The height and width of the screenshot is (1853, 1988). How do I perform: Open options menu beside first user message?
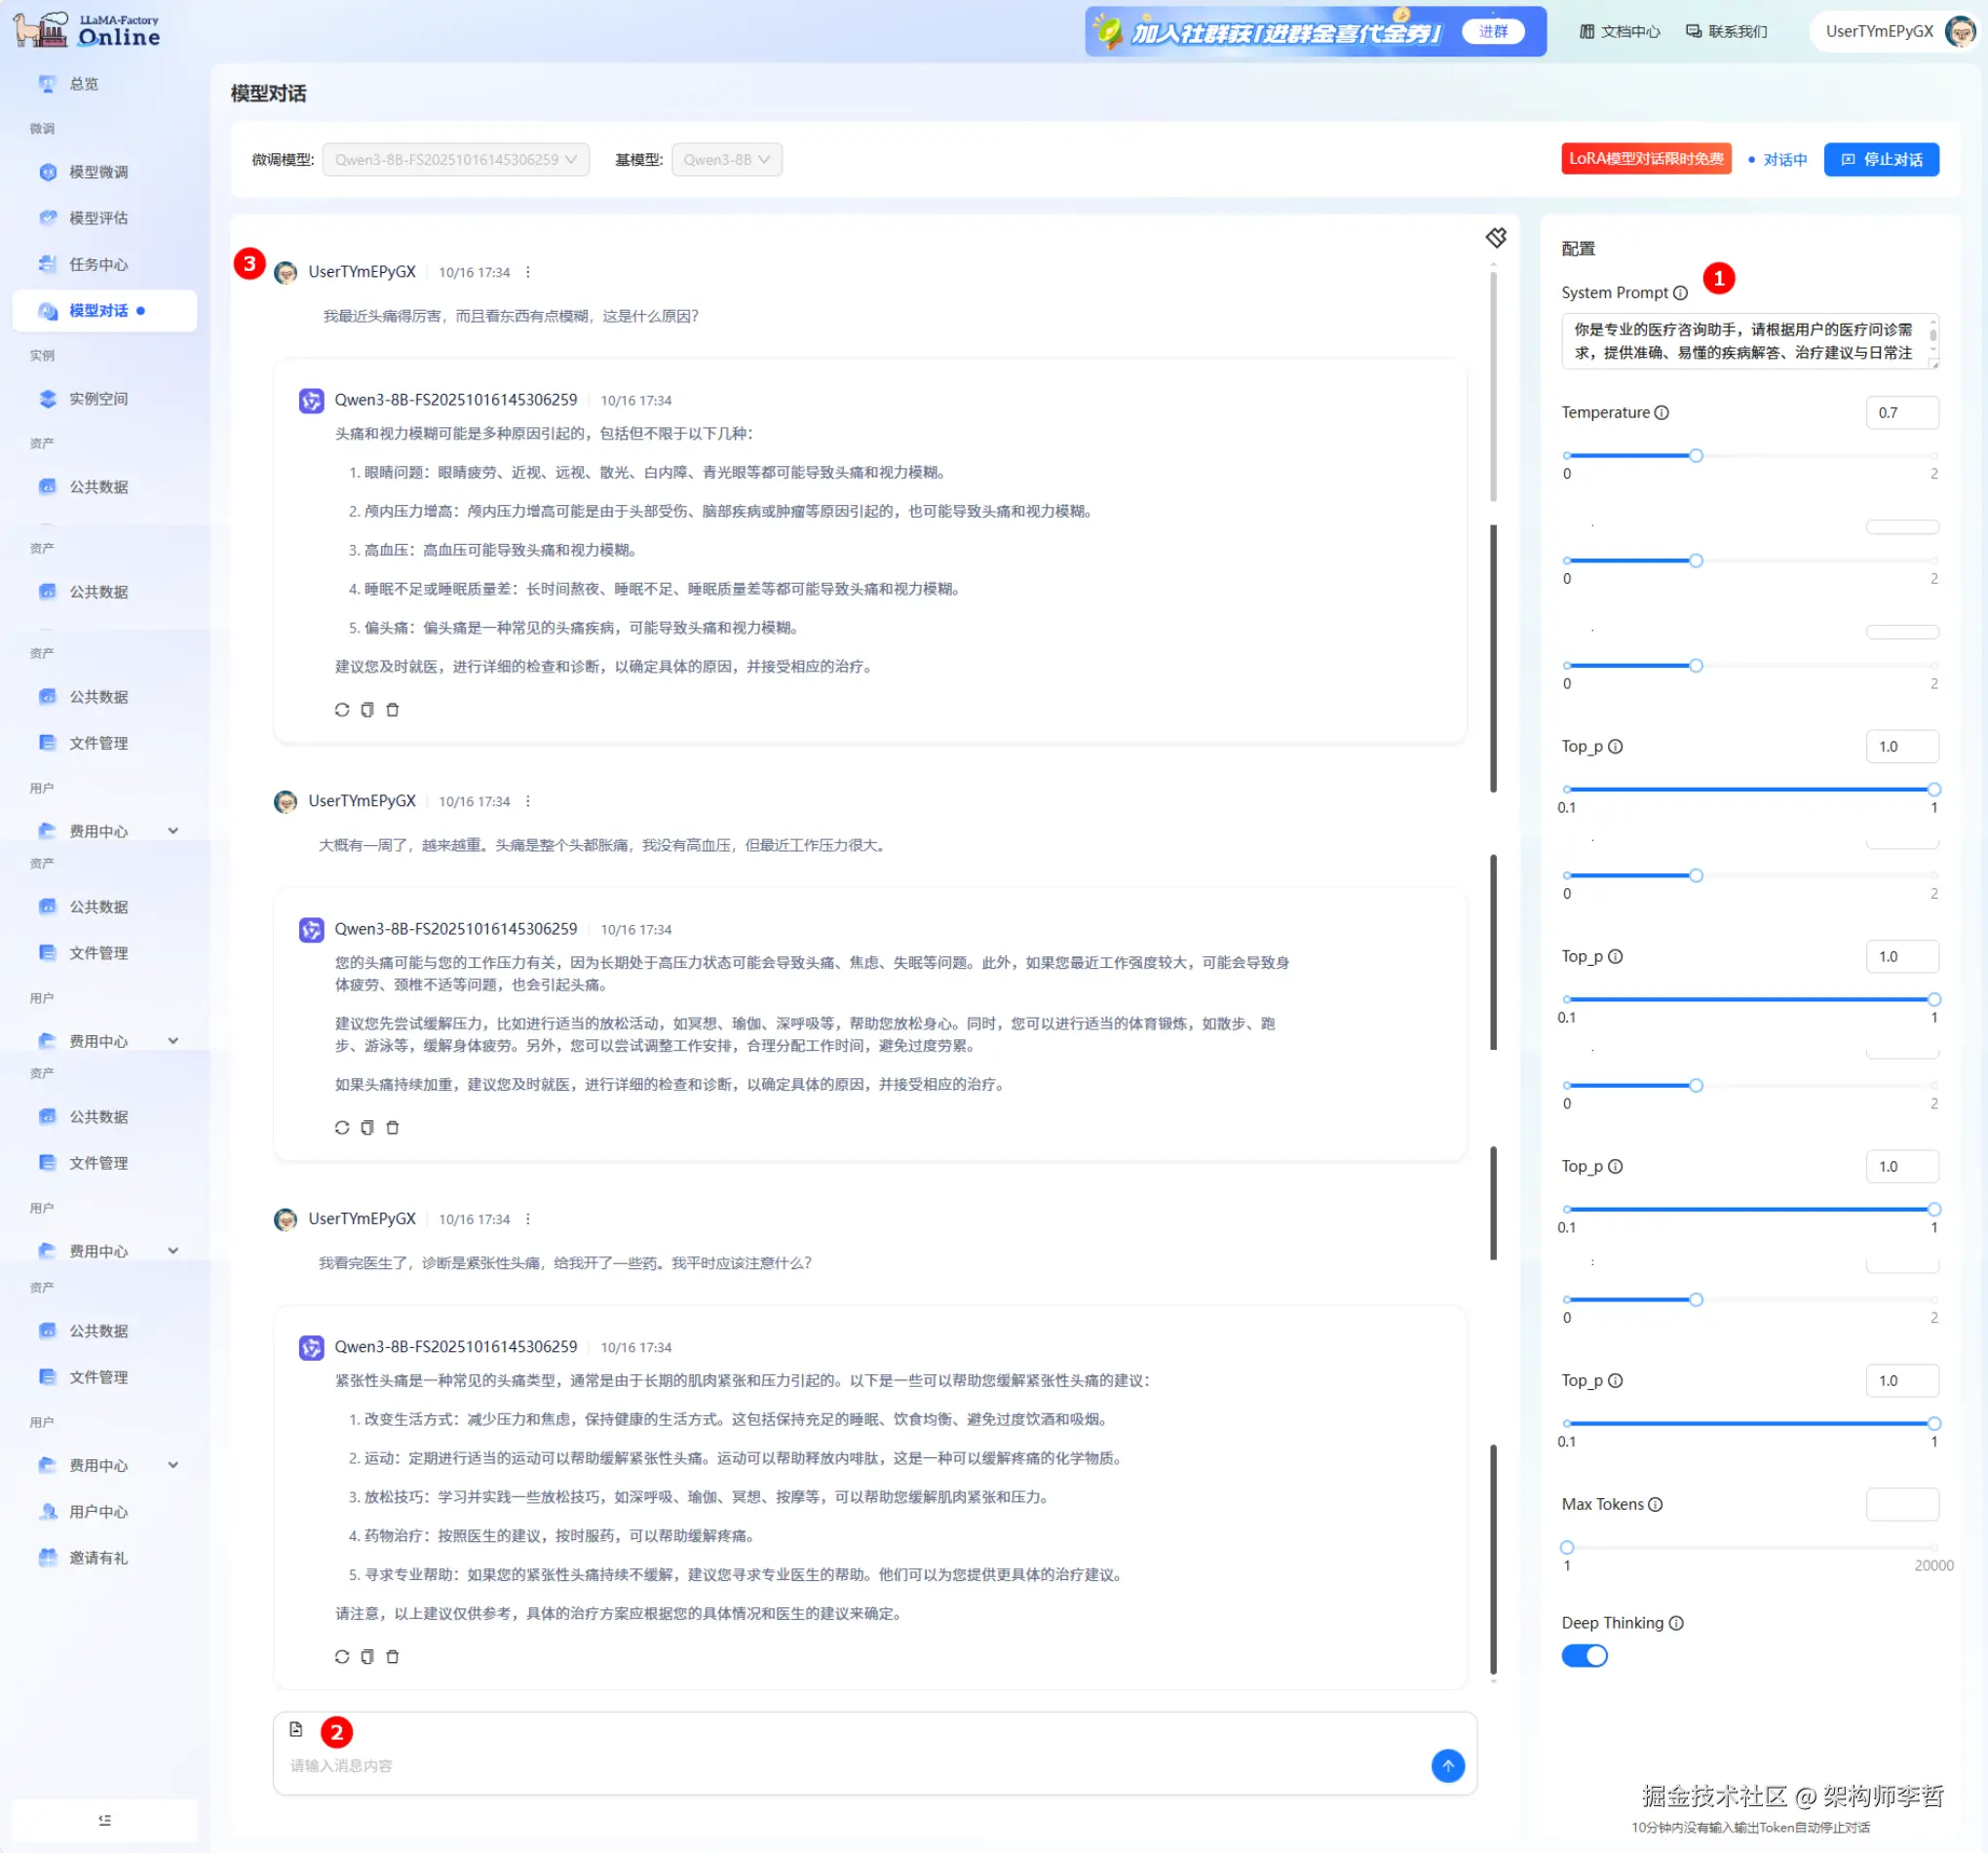coord(528,272)
